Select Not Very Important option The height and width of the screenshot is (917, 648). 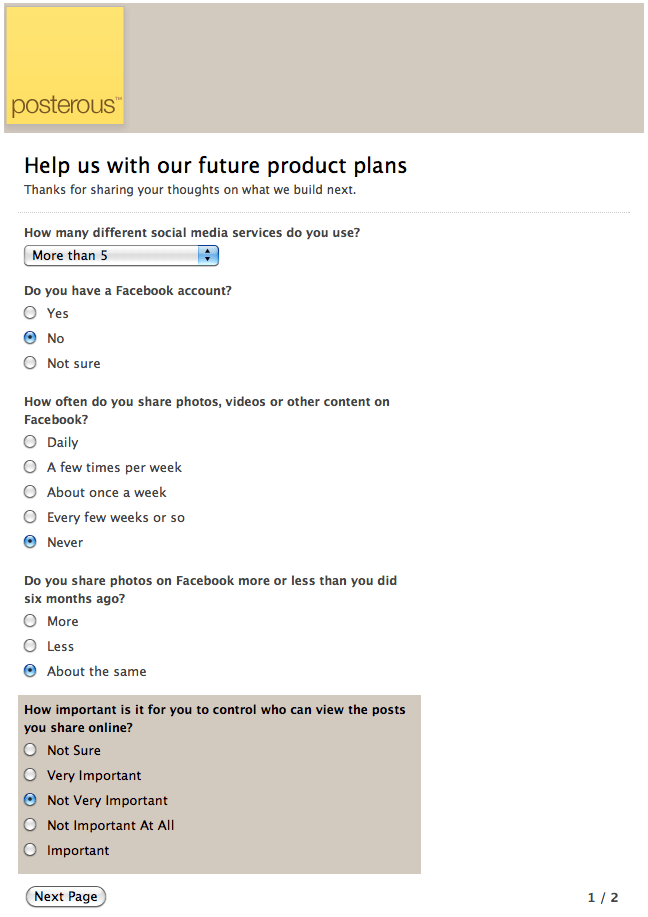pyautogui.click(x=30, y=800)
